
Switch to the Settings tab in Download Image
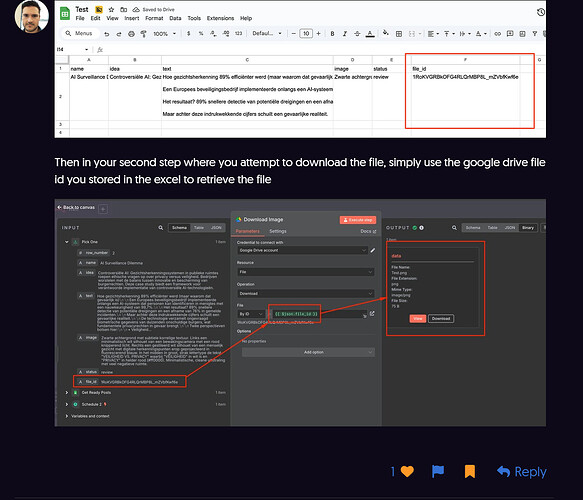pos(278,231)
